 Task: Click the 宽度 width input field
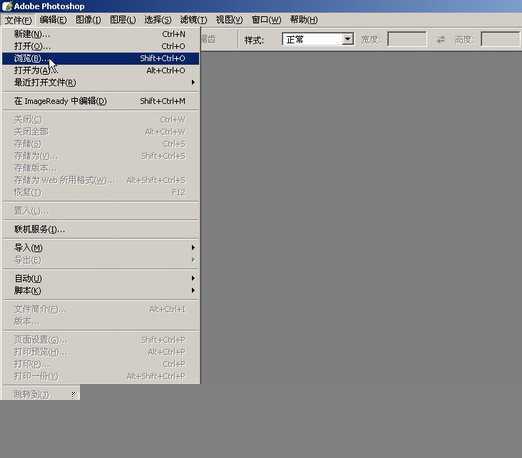pyautogui.click(x=407, y=39)
